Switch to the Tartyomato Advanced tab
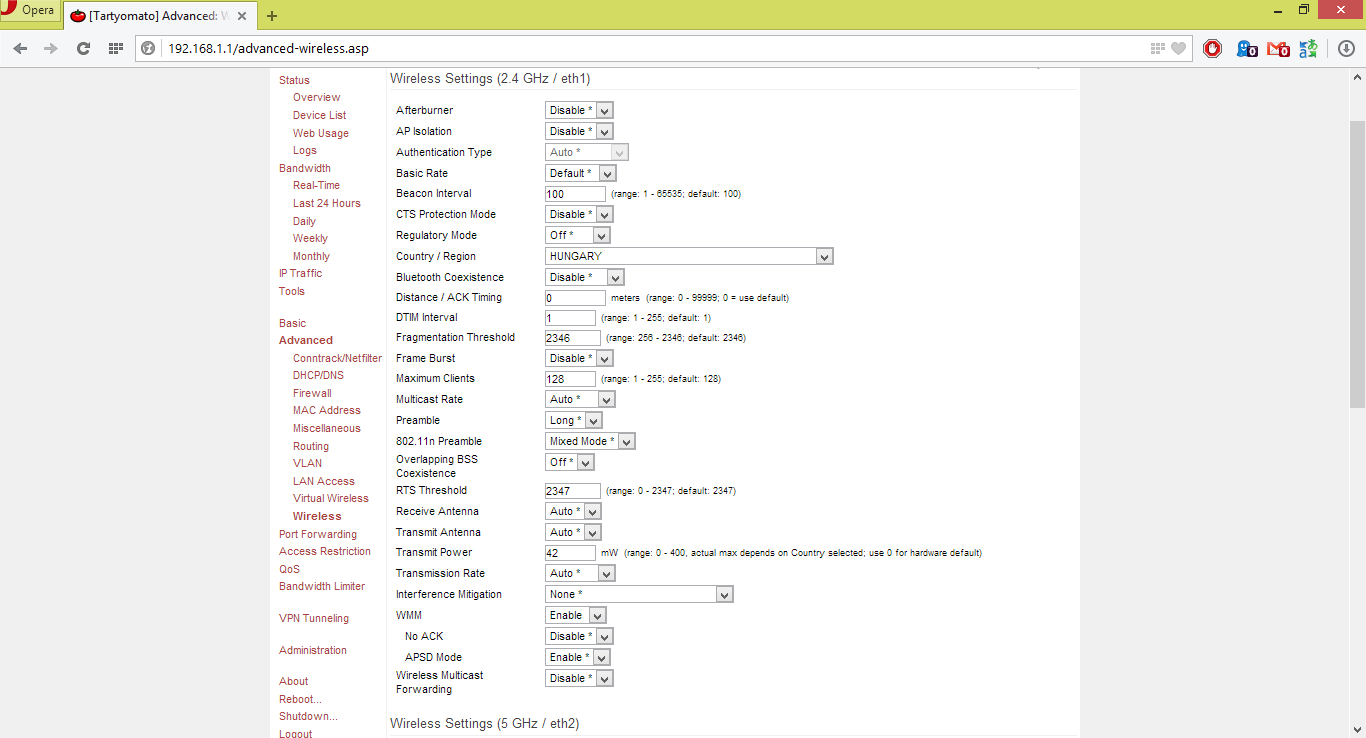 (x=161, y=15)
